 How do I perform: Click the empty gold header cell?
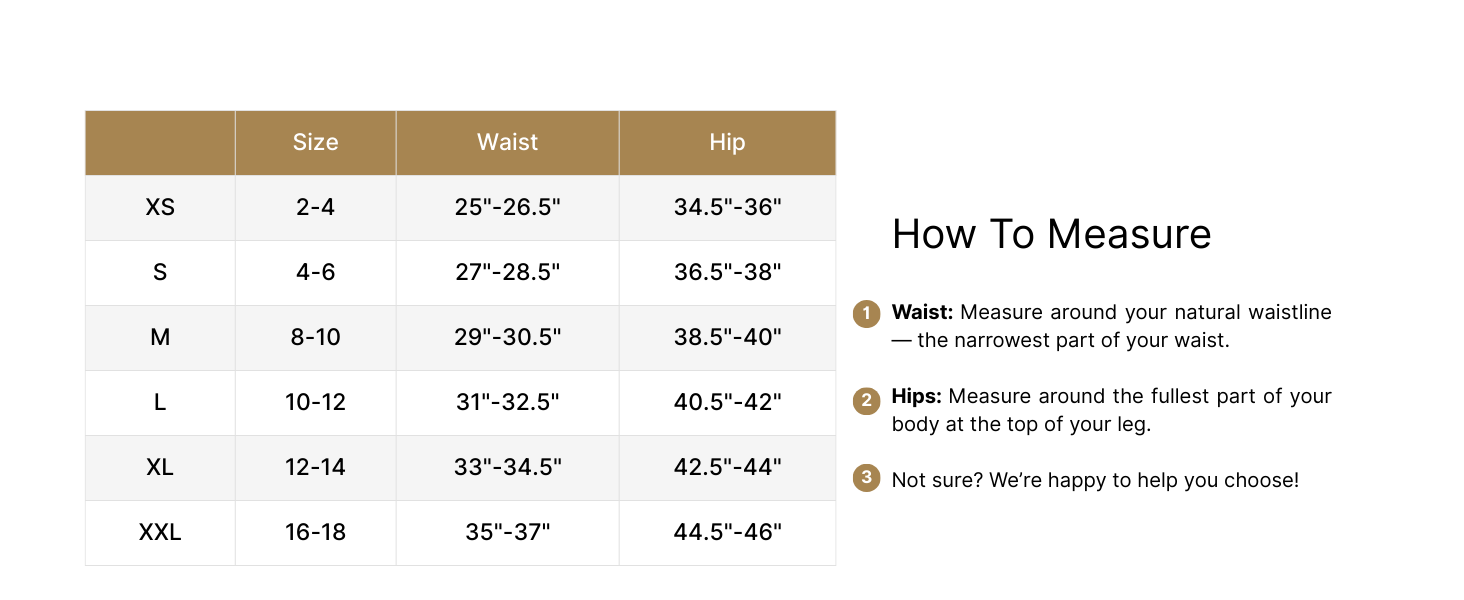pyautogui.click(x=160, y=143)
